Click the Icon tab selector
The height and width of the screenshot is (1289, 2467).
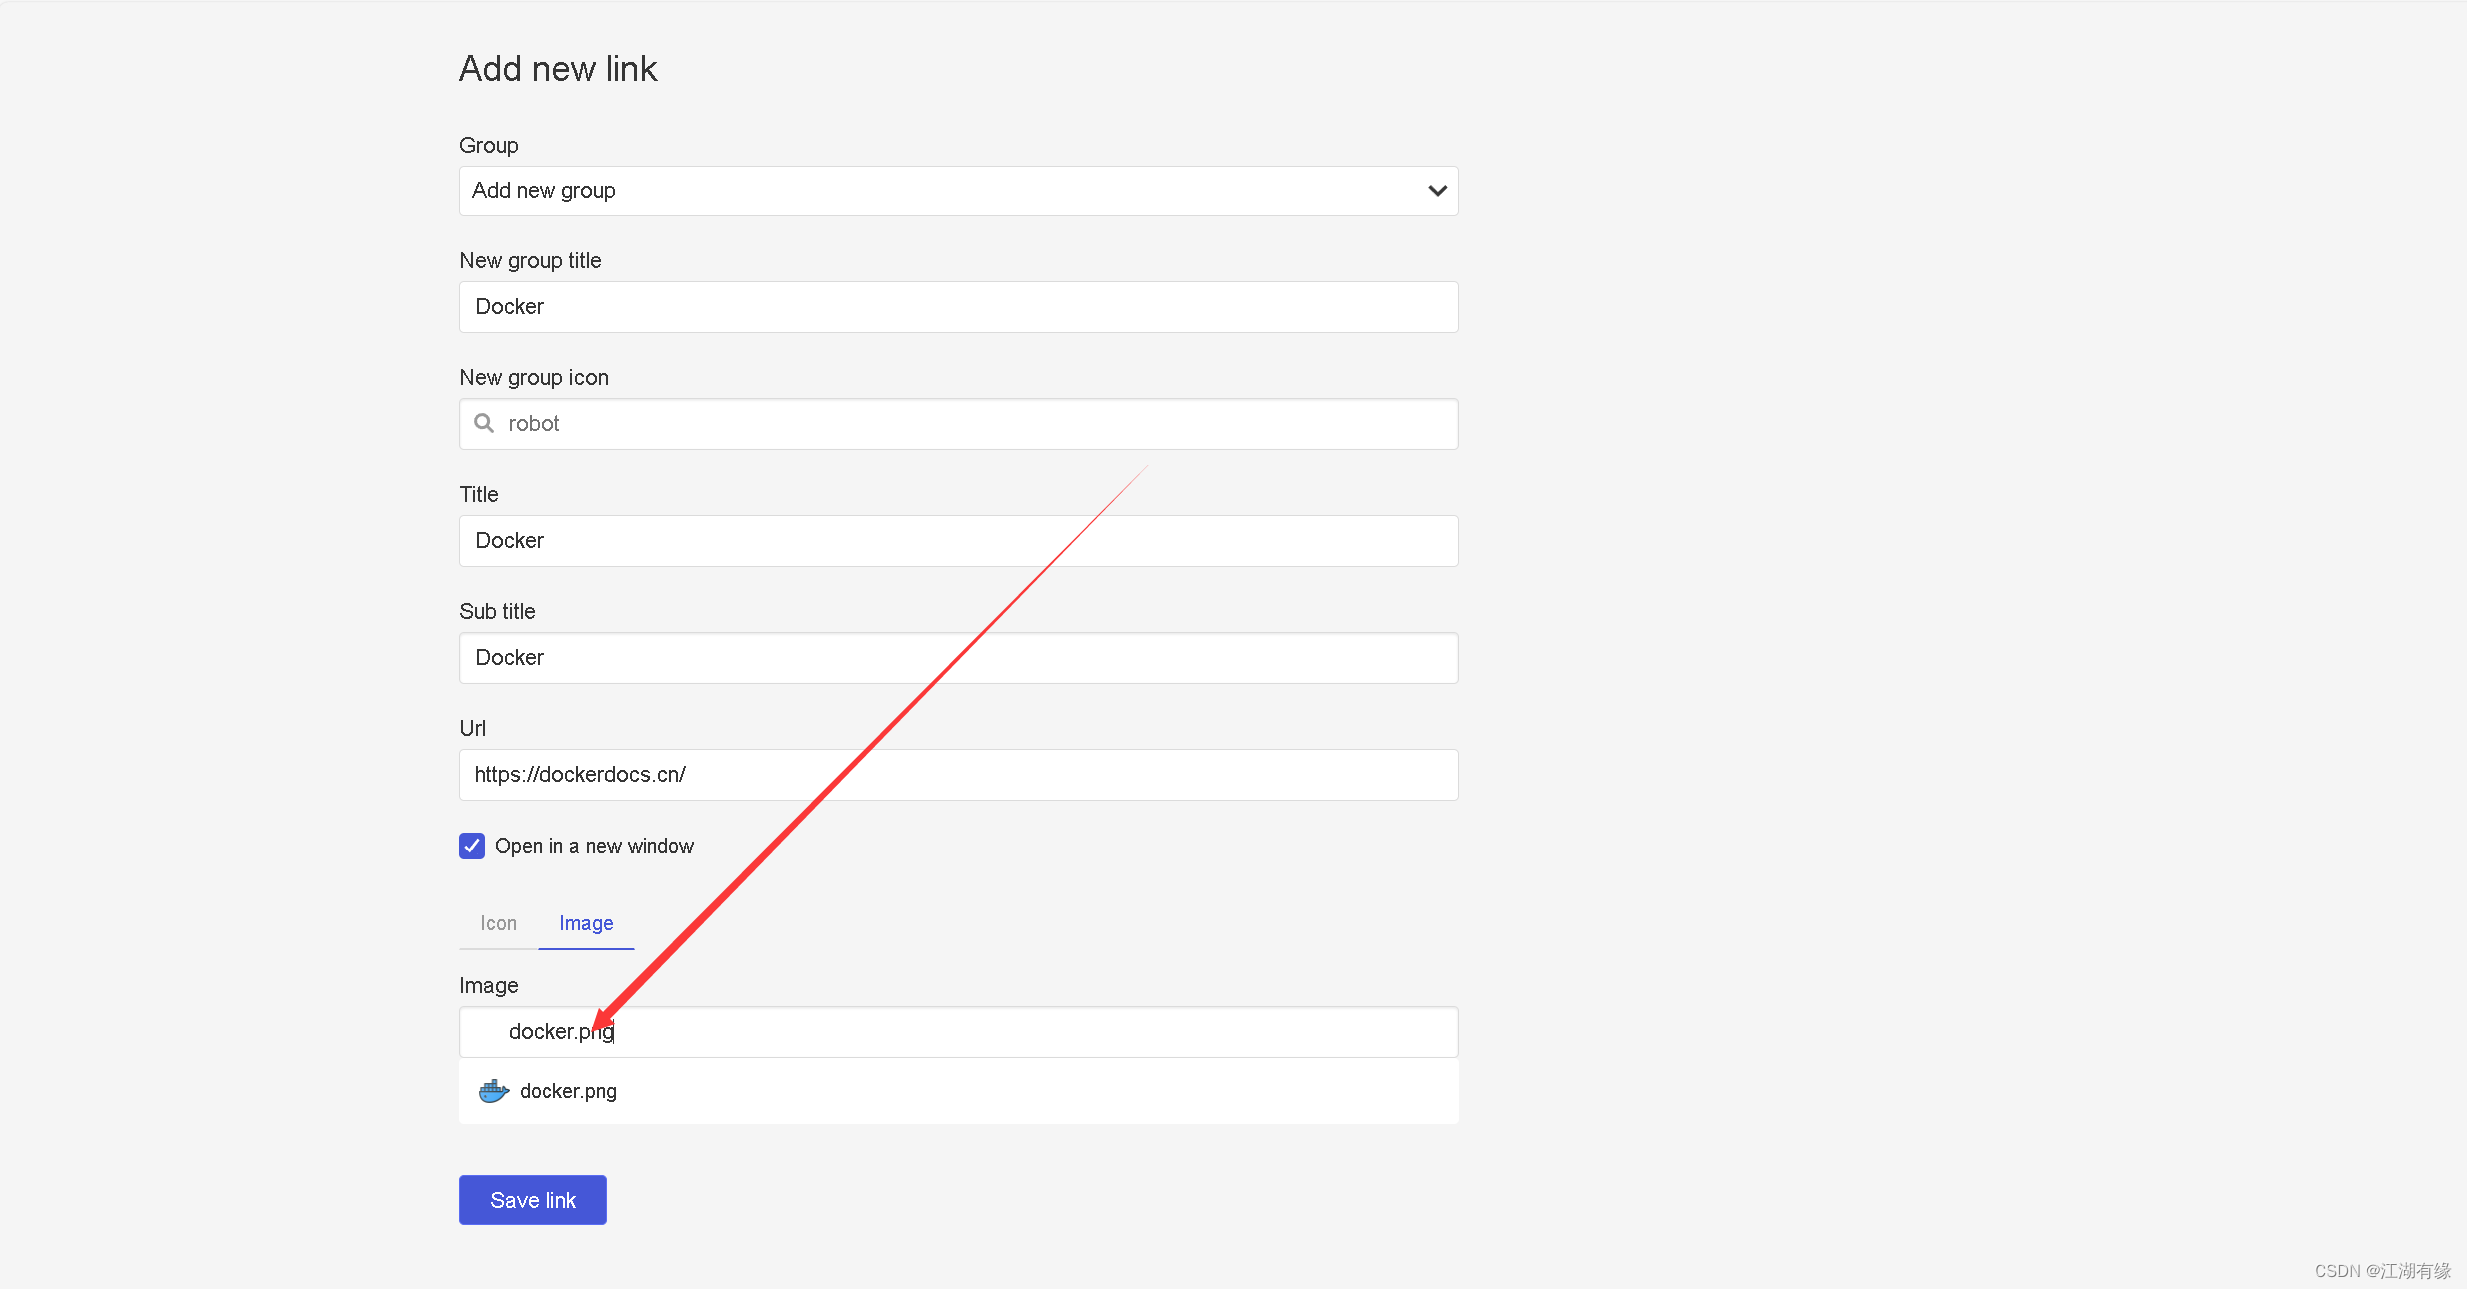coord(498,922)
